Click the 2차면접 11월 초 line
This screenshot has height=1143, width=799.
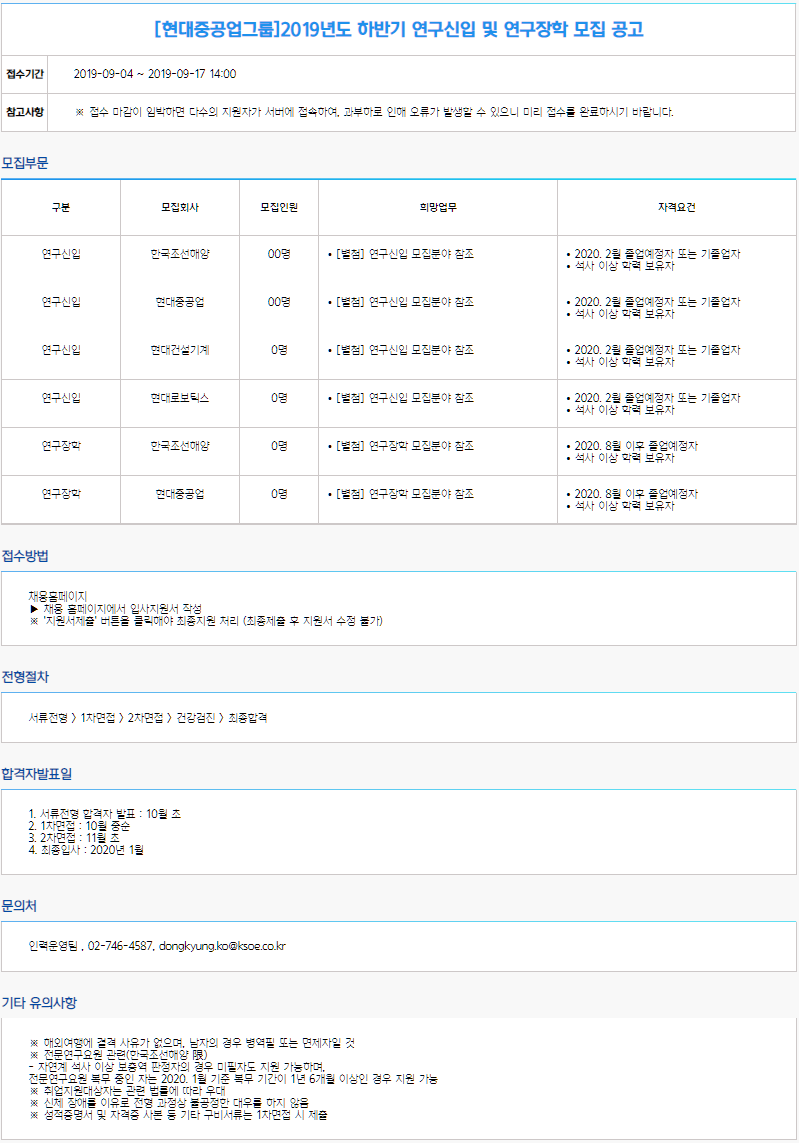(x=74, y=838)
